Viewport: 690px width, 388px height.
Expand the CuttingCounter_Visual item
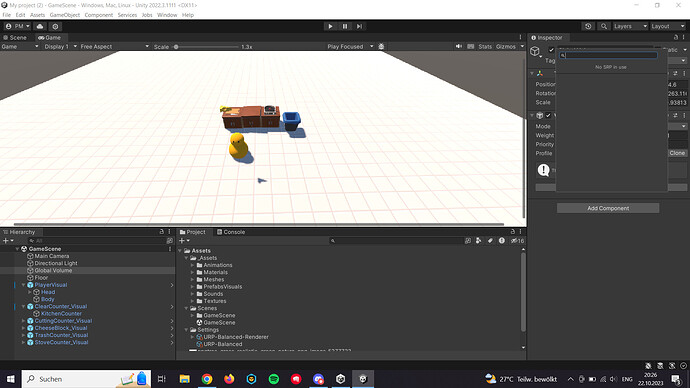coord(23,321)
